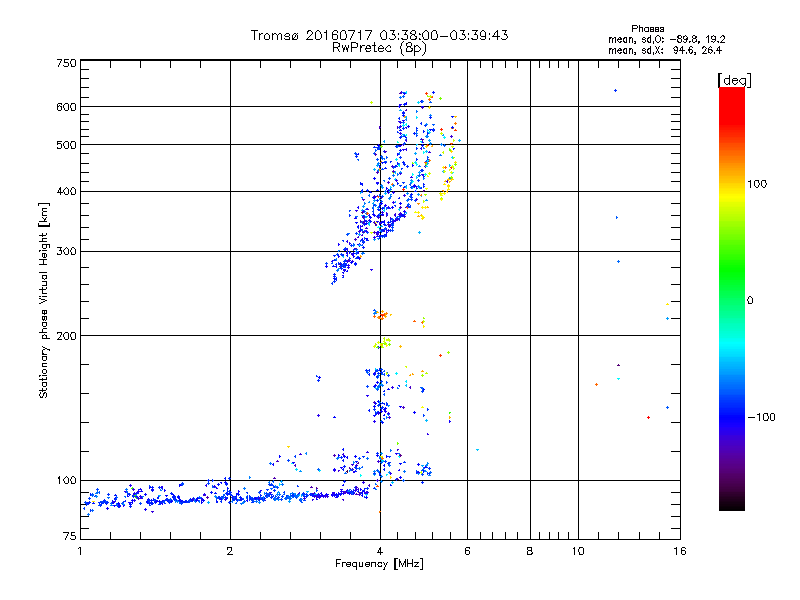
Task: Click y-axis tick label '500'
Action: [66, 145]
